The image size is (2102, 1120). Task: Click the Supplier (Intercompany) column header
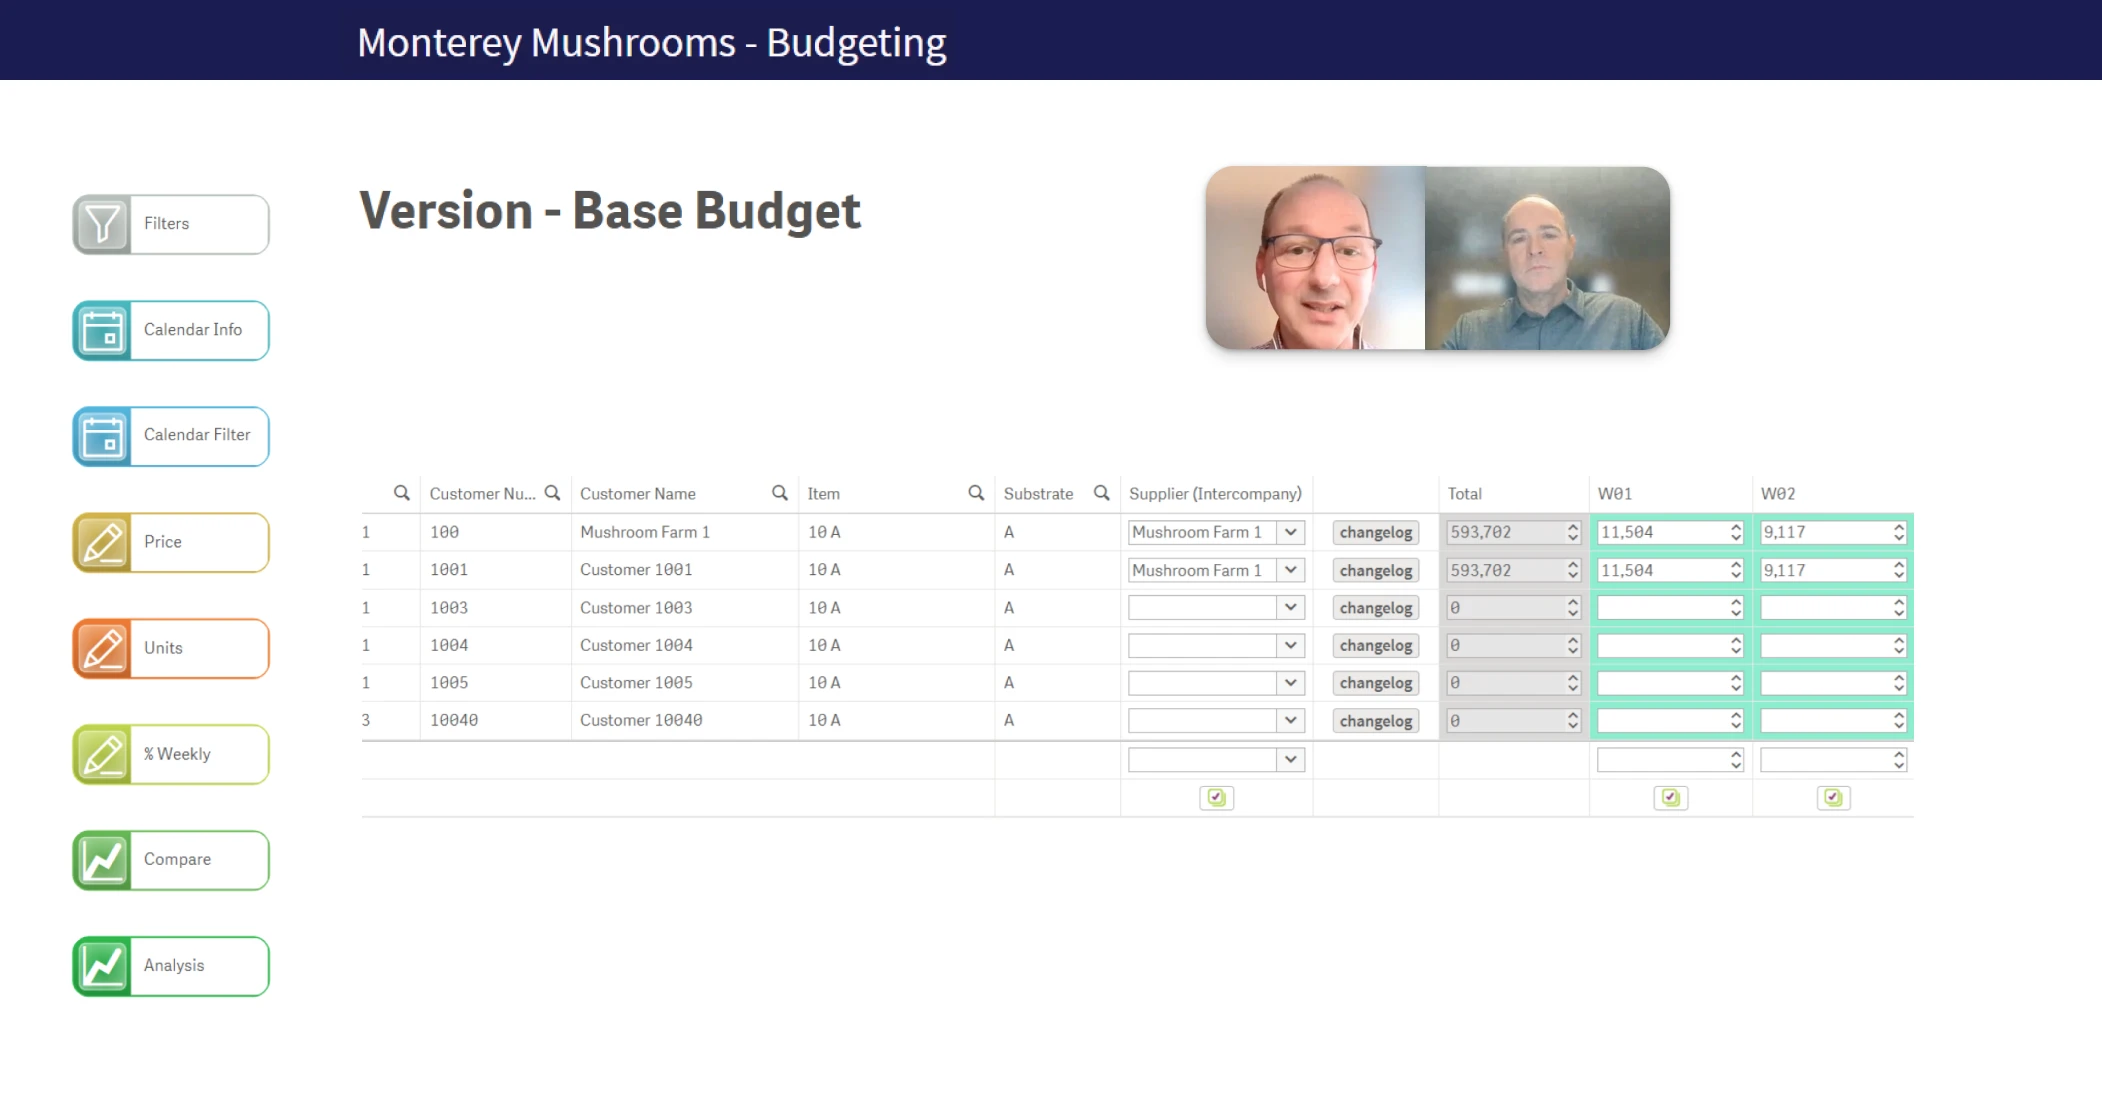click(1215, 493)
